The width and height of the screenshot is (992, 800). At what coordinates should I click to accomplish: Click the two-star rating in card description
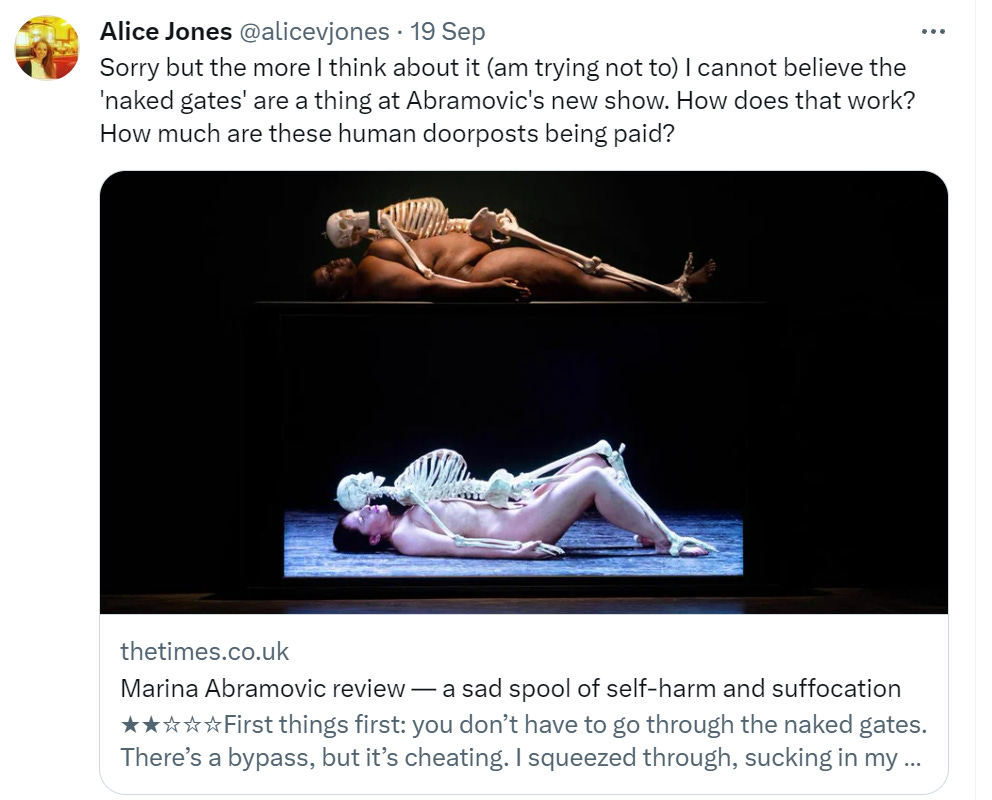pos(171,724)
